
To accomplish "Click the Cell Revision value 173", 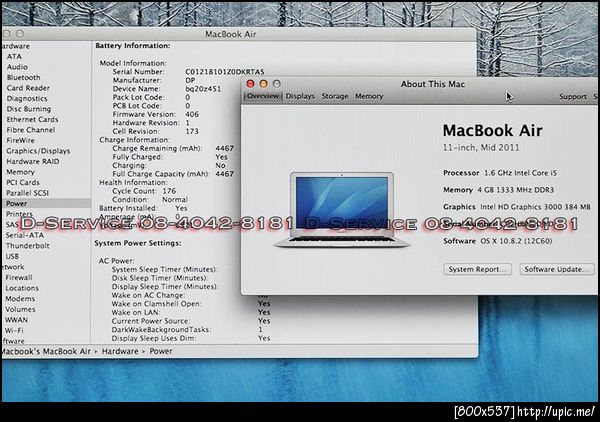I will [x=192, y=131].
